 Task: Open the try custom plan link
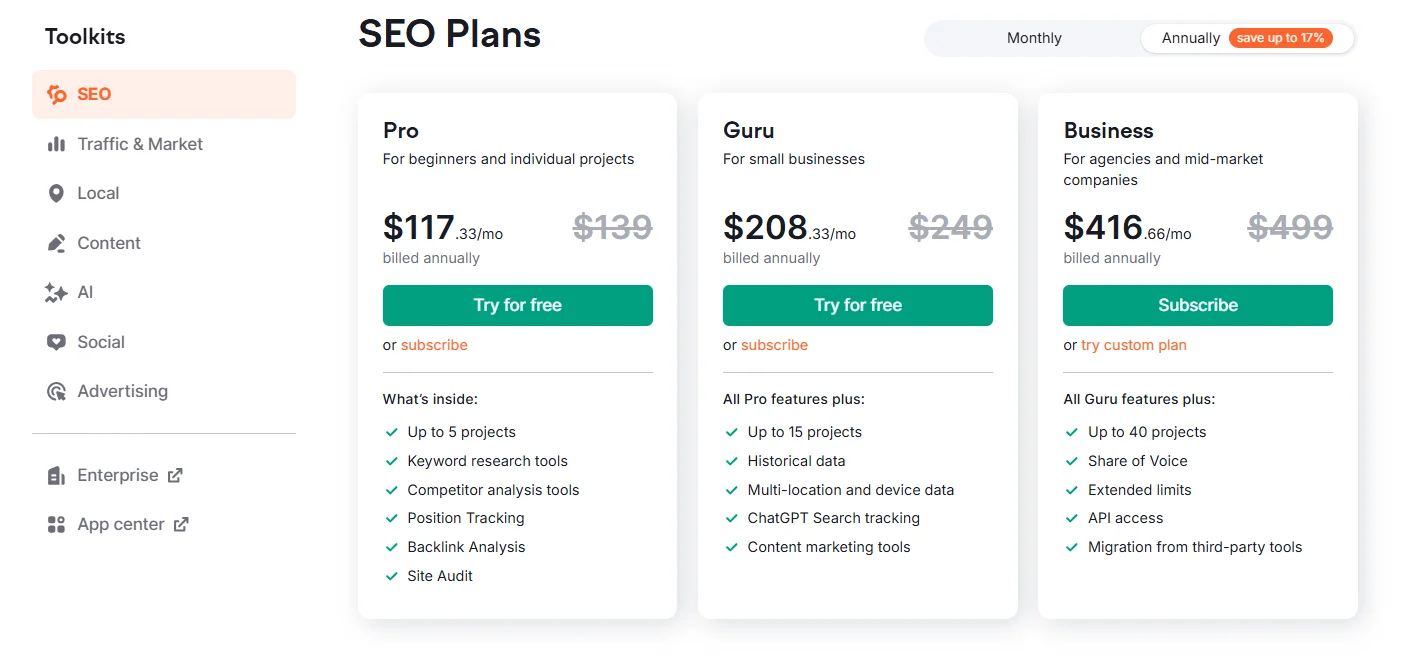(1133, 345)
